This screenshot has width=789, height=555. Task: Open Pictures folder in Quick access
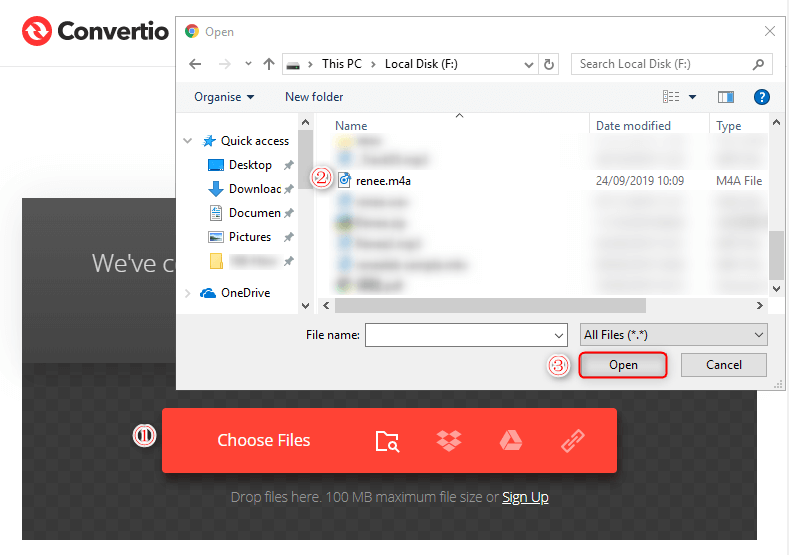[250, 237]
